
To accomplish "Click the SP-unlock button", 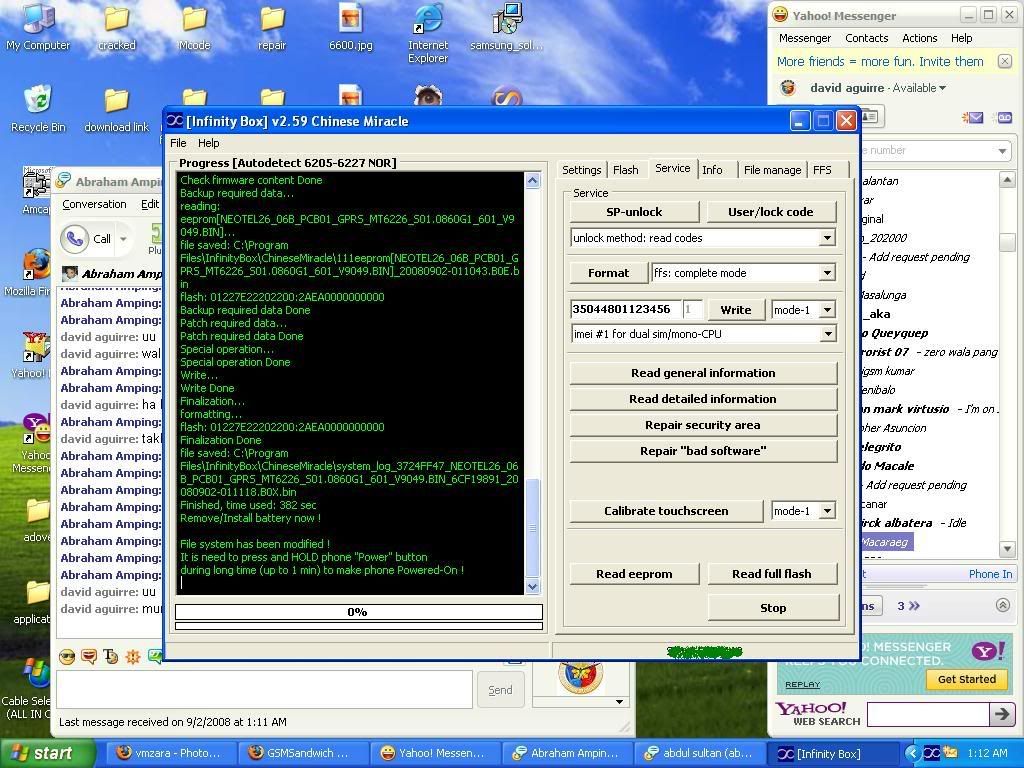I will 634,212.
